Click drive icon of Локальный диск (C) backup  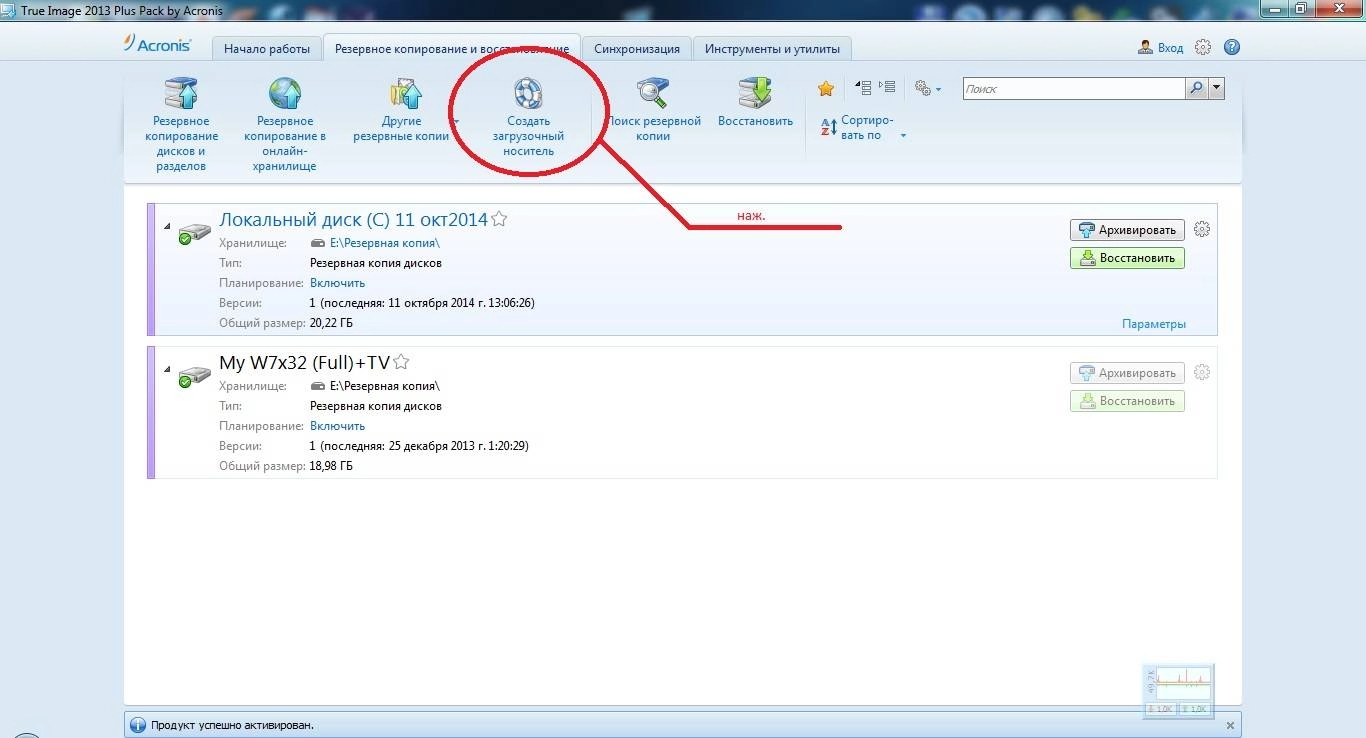click(x=194, y=234)
